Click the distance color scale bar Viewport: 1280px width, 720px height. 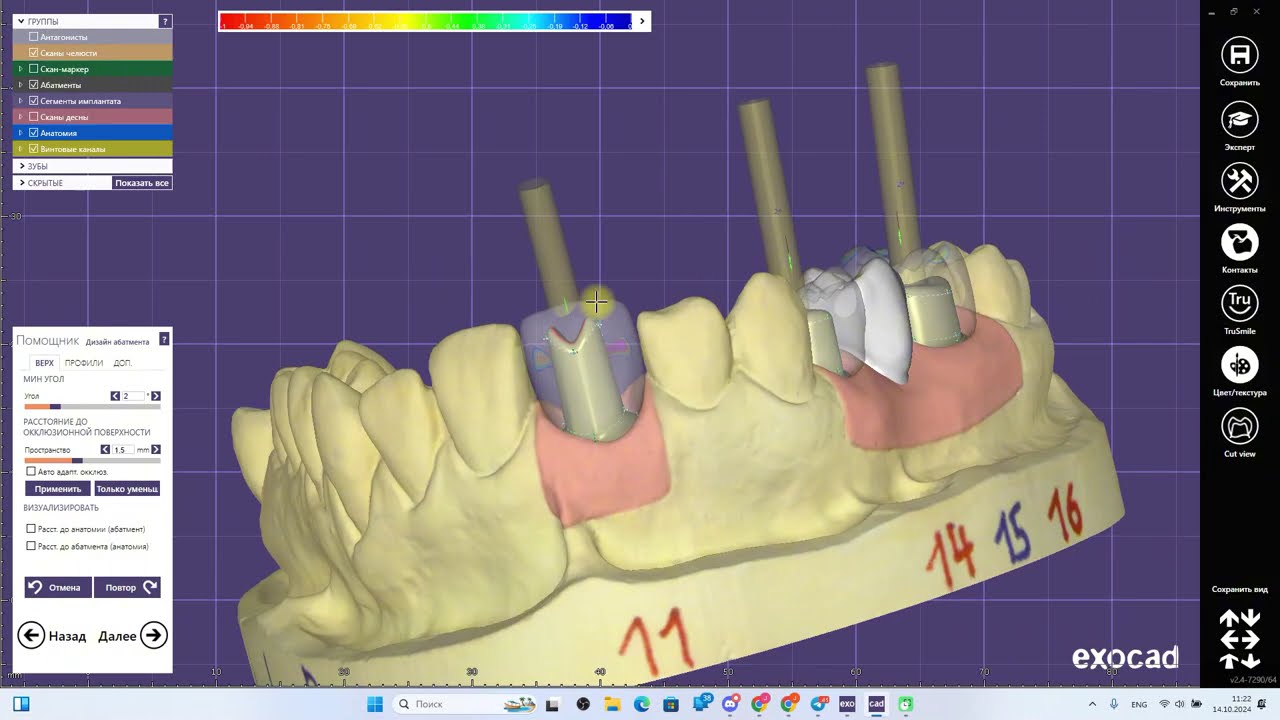(426, 21)
